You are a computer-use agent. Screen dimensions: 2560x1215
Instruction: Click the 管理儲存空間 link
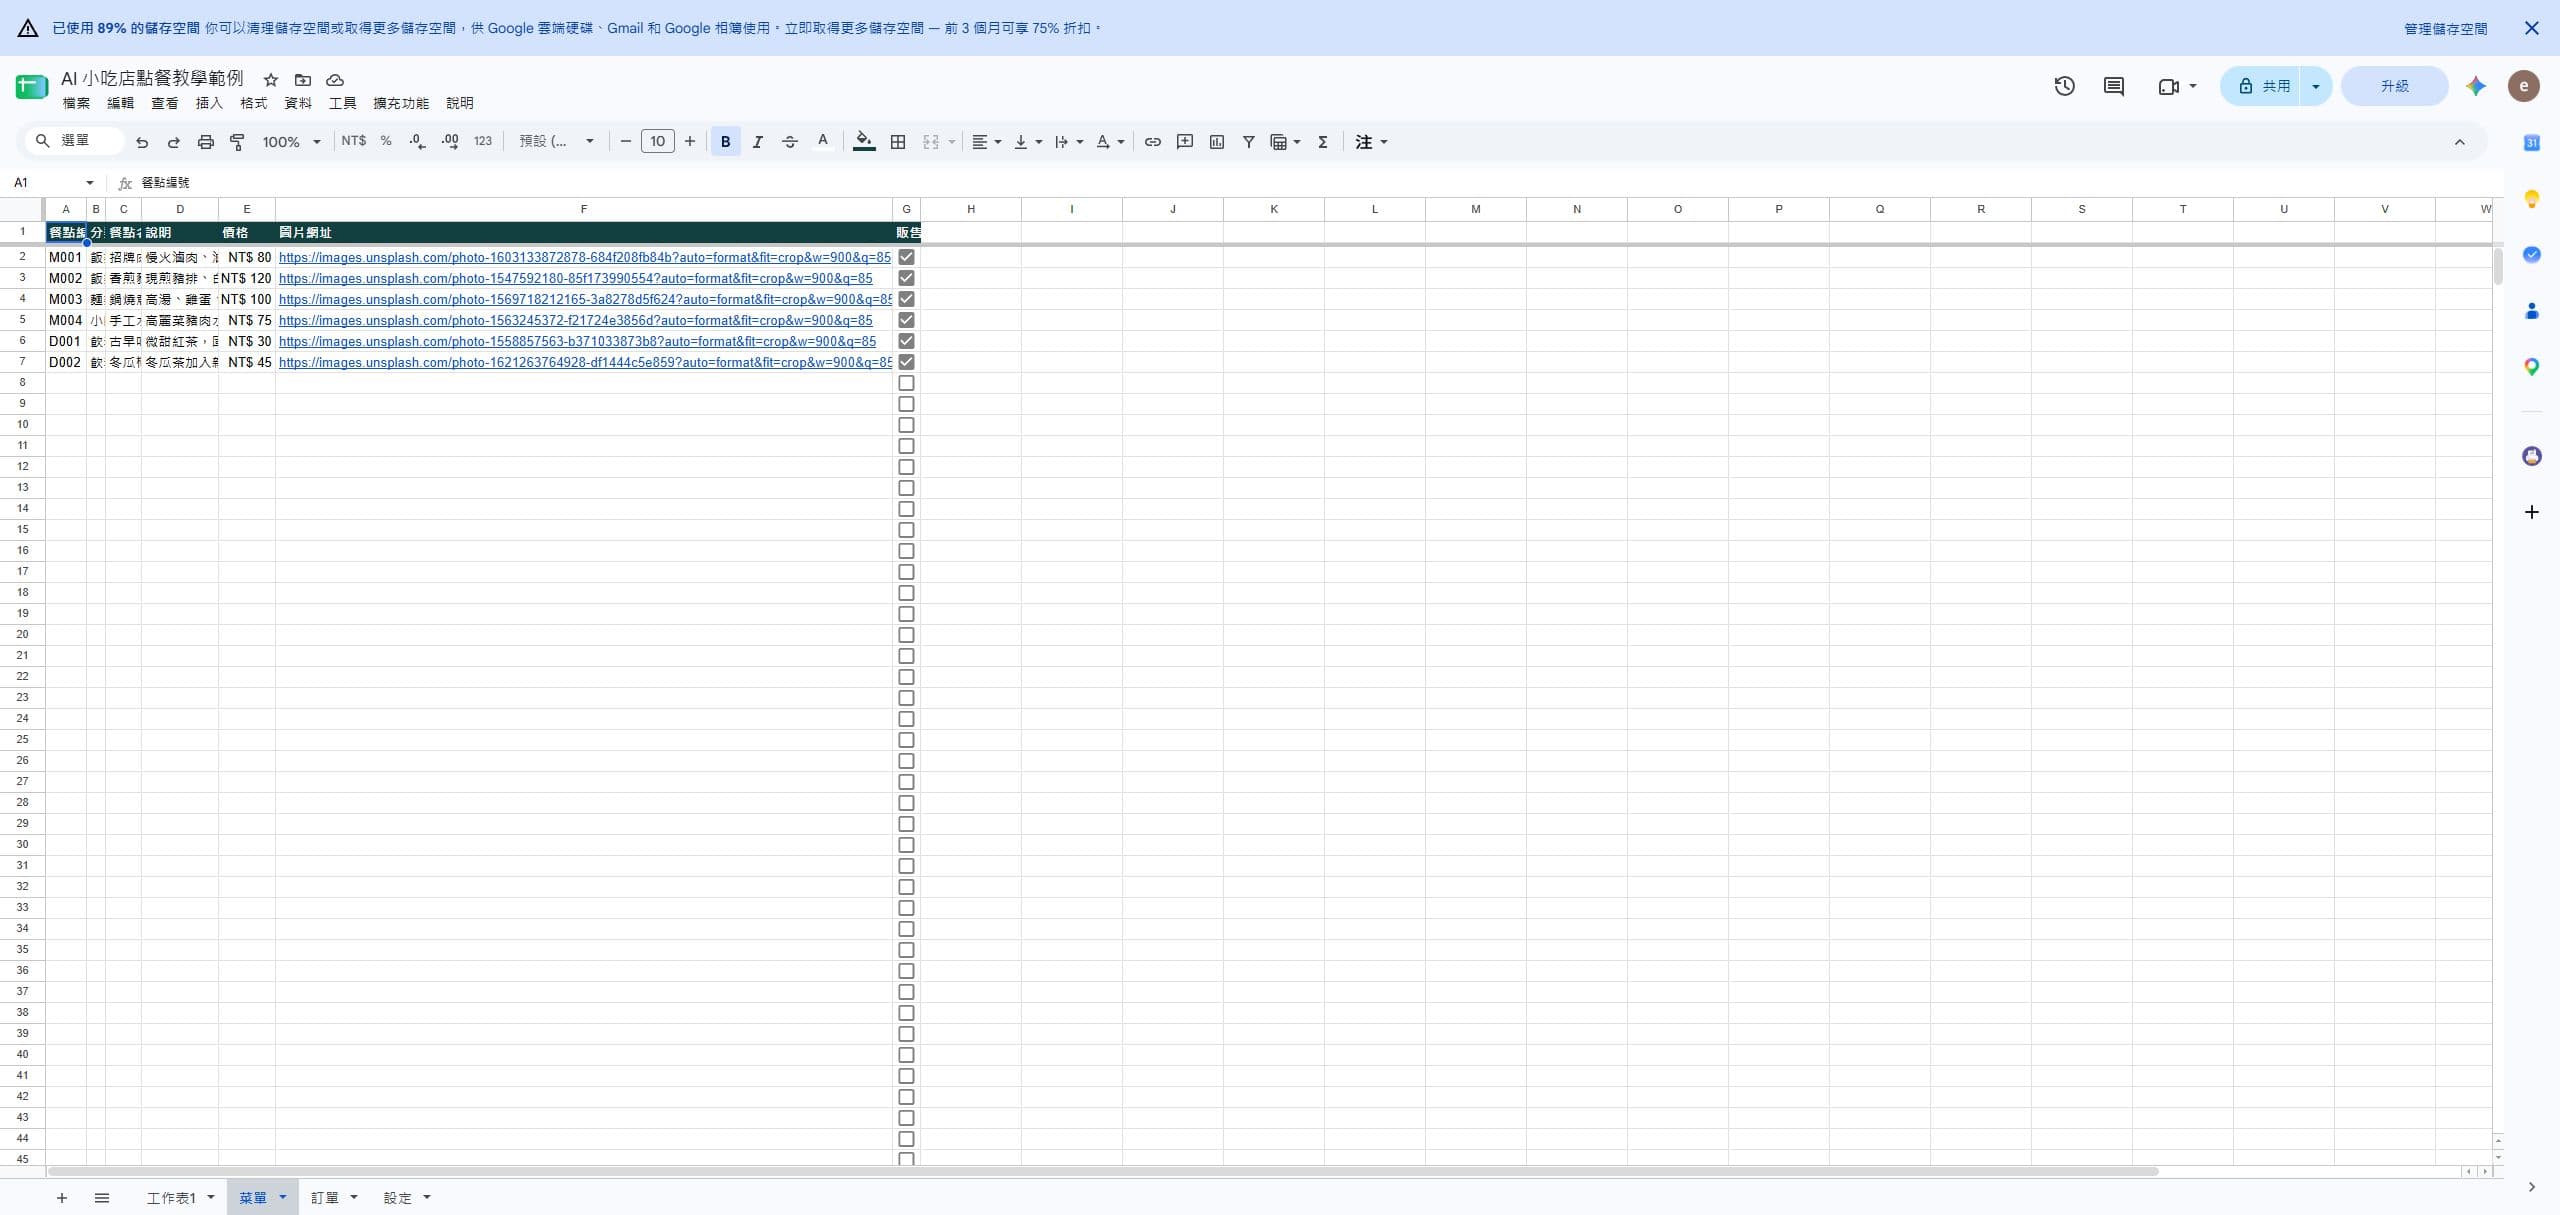pos(2445,29)
